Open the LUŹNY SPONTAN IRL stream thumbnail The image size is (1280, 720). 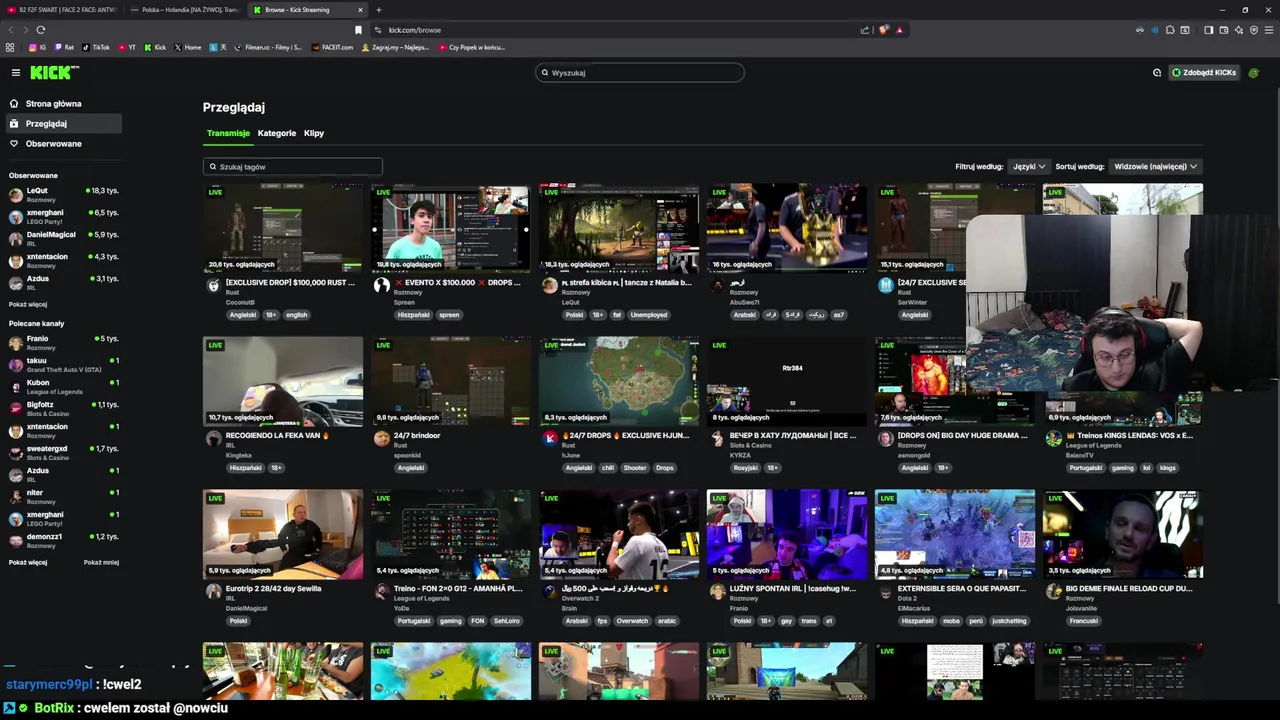[787, 534]
